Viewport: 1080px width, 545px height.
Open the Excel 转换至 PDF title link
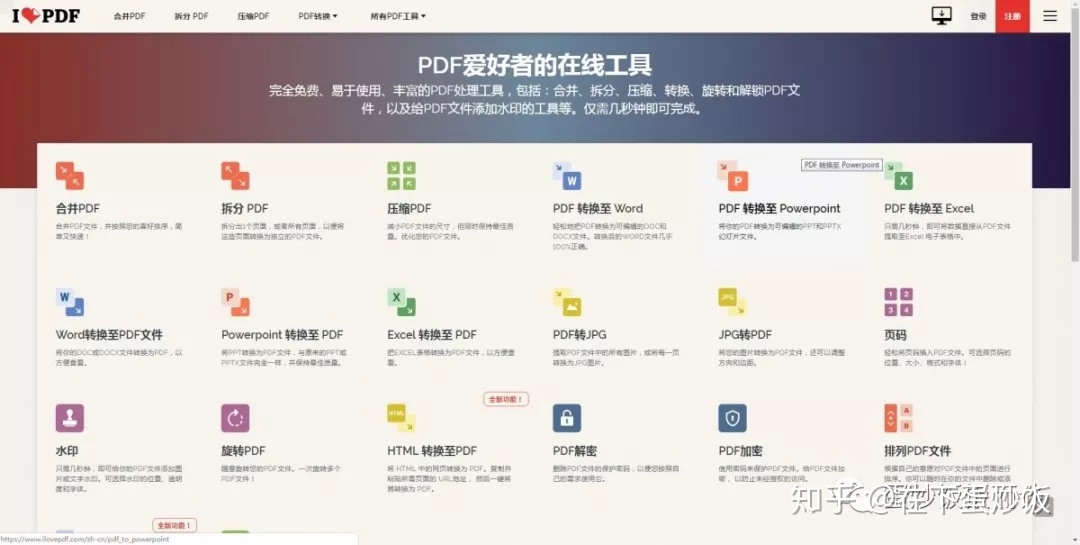pos(432,335)
